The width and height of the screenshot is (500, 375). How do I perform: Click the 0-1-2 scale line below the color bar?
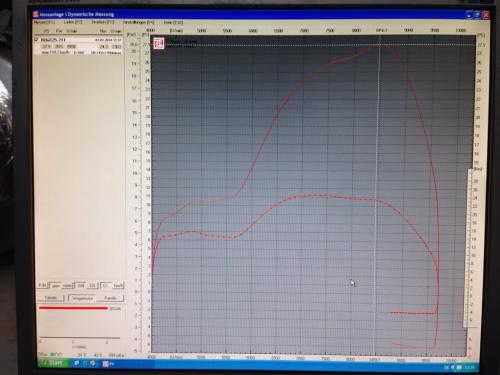[x=79, y=338]
